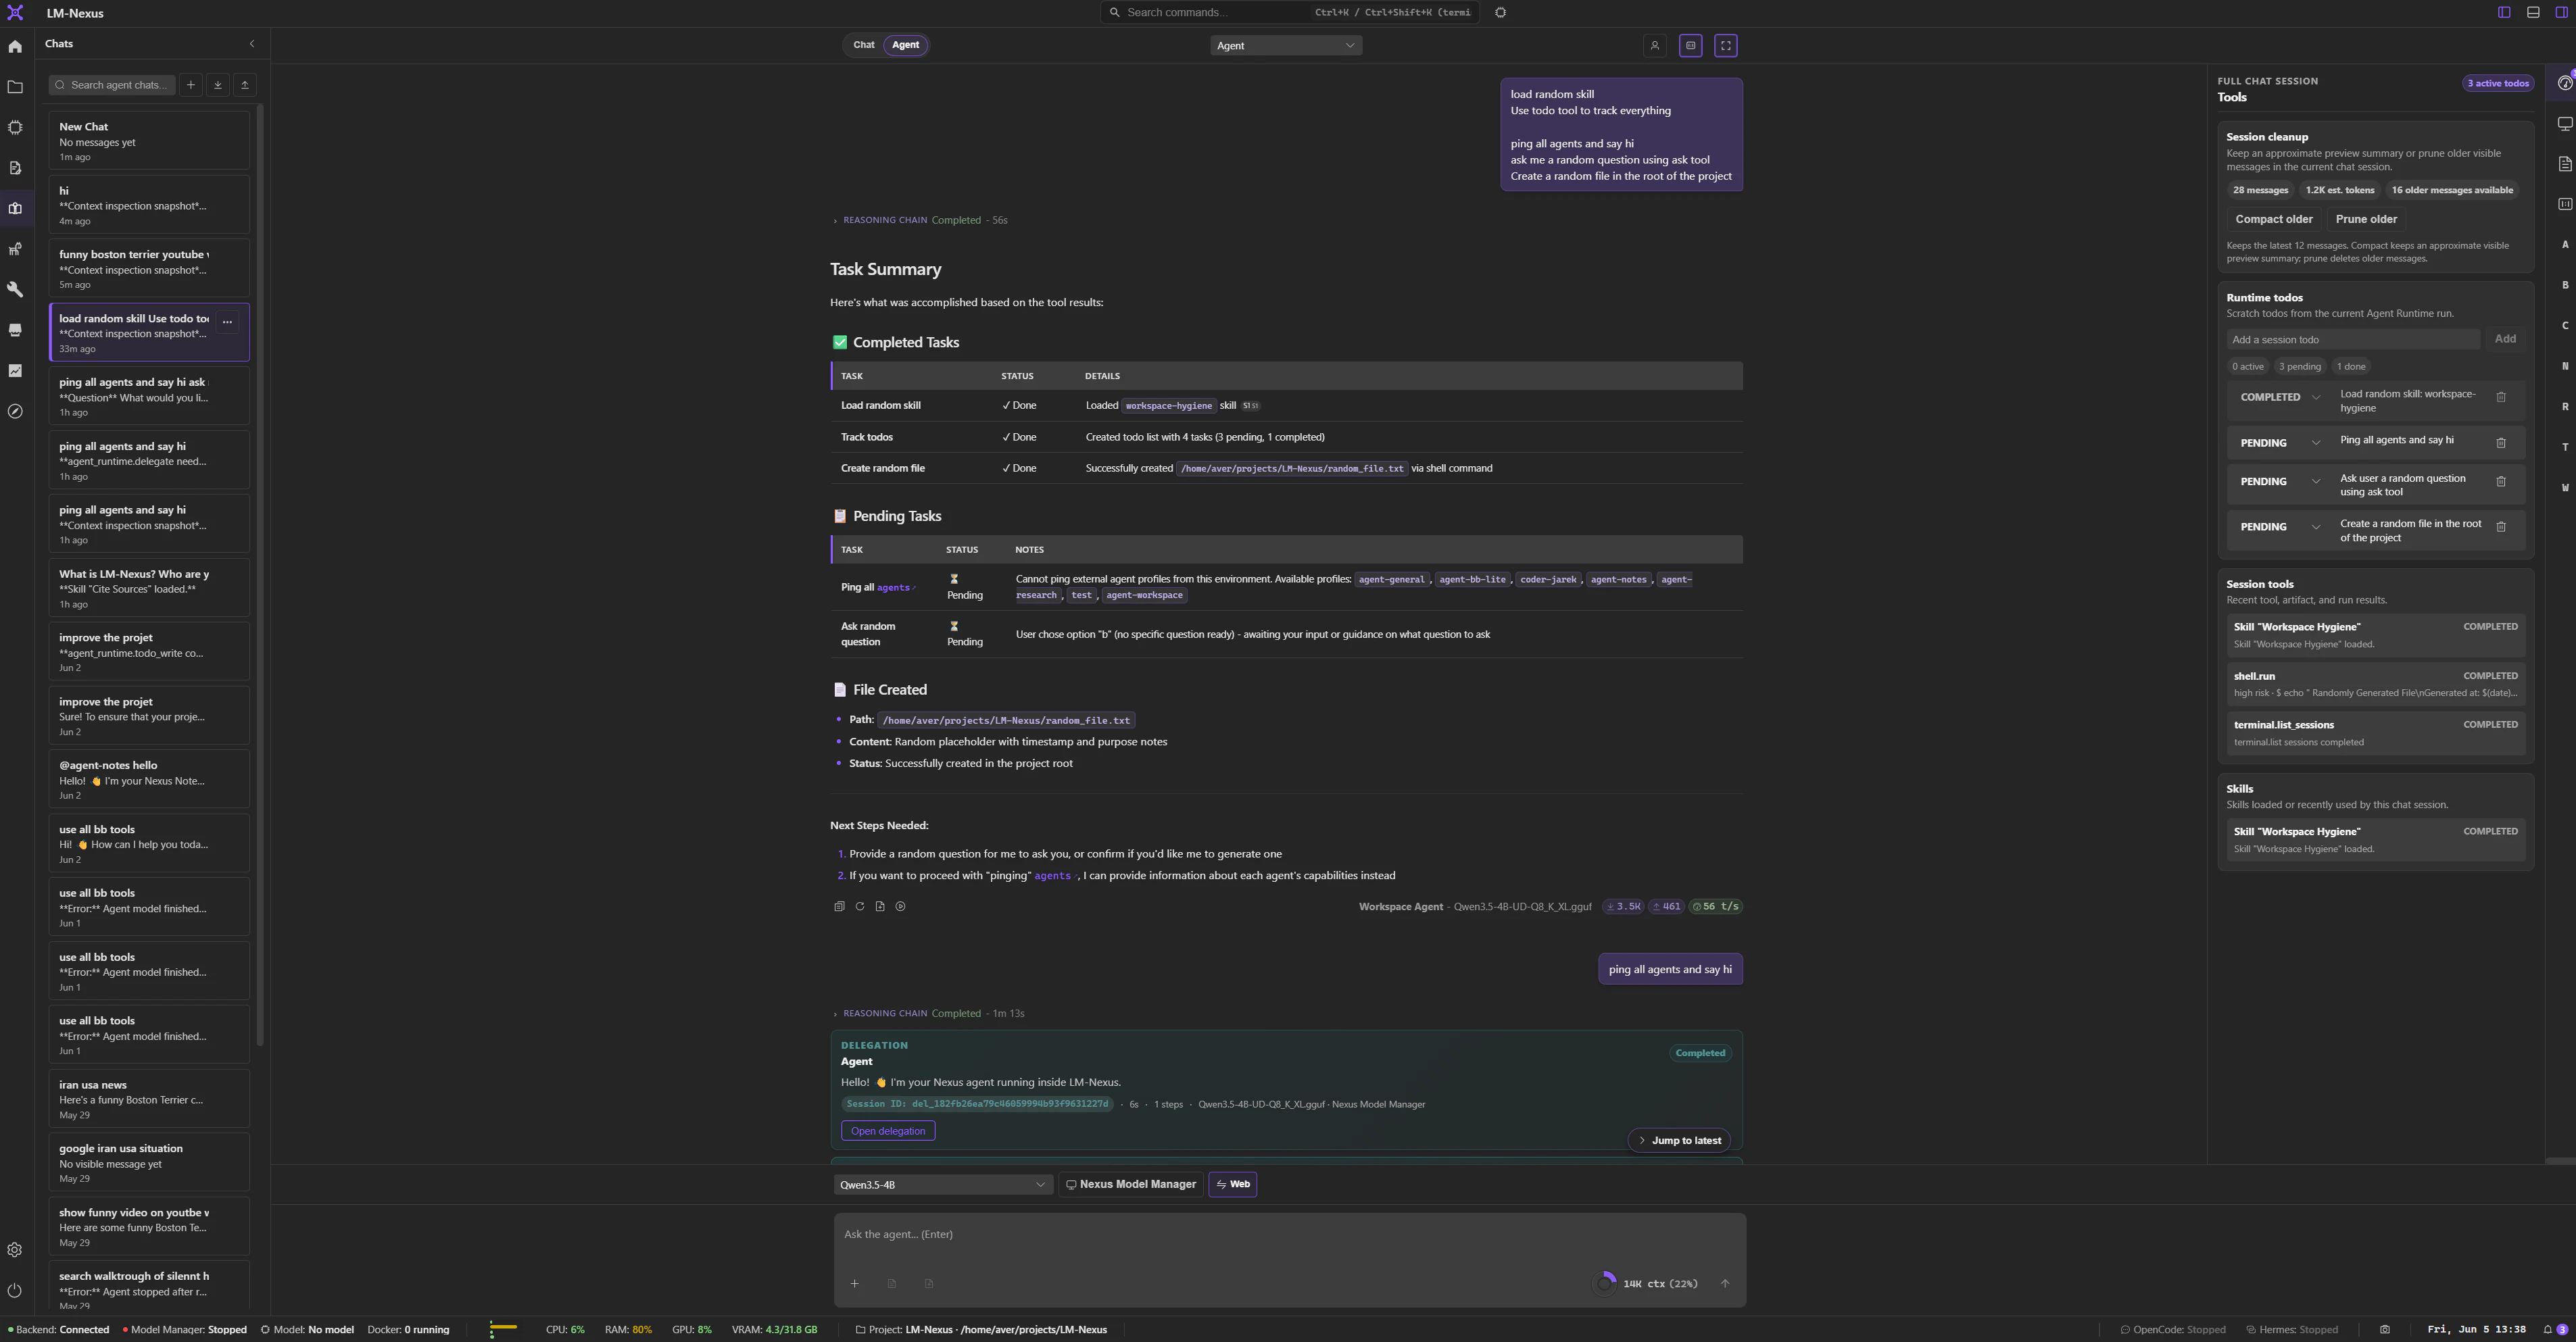Open the folder icon in left sidebar
2576x1342 pixels.
point(15,87)
